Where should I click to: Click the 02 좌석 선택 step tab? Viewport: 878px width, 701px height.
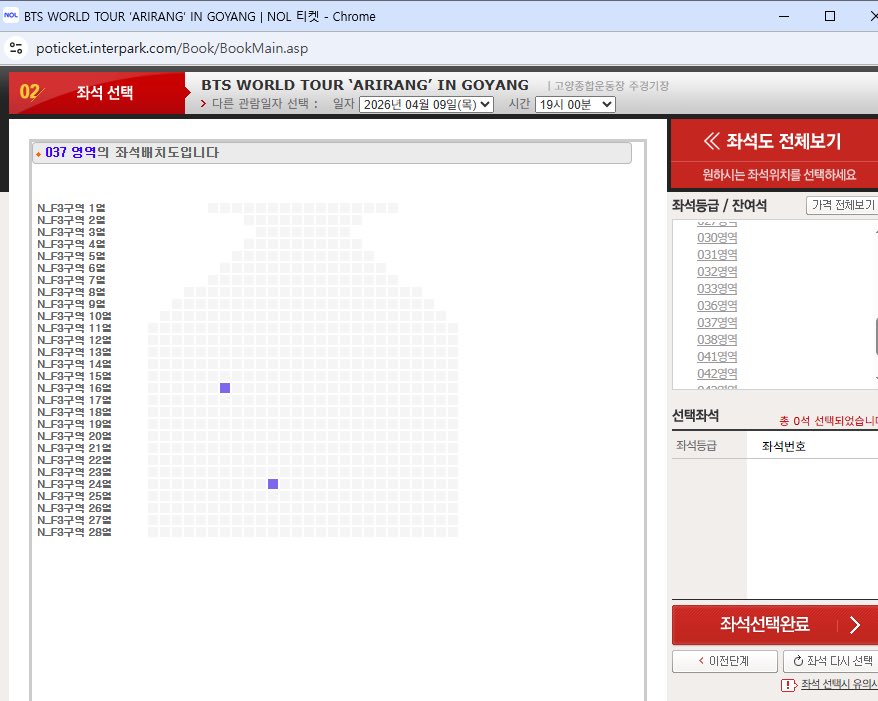click(96, 93)
